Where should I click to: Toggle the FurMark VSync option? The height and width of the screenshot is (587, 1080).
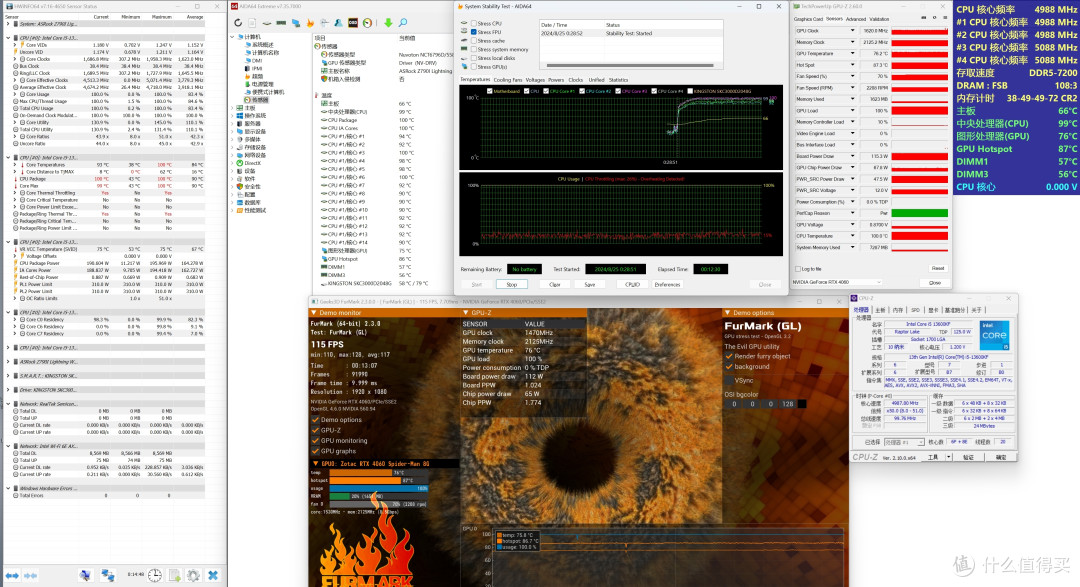(x=738, y=380)
